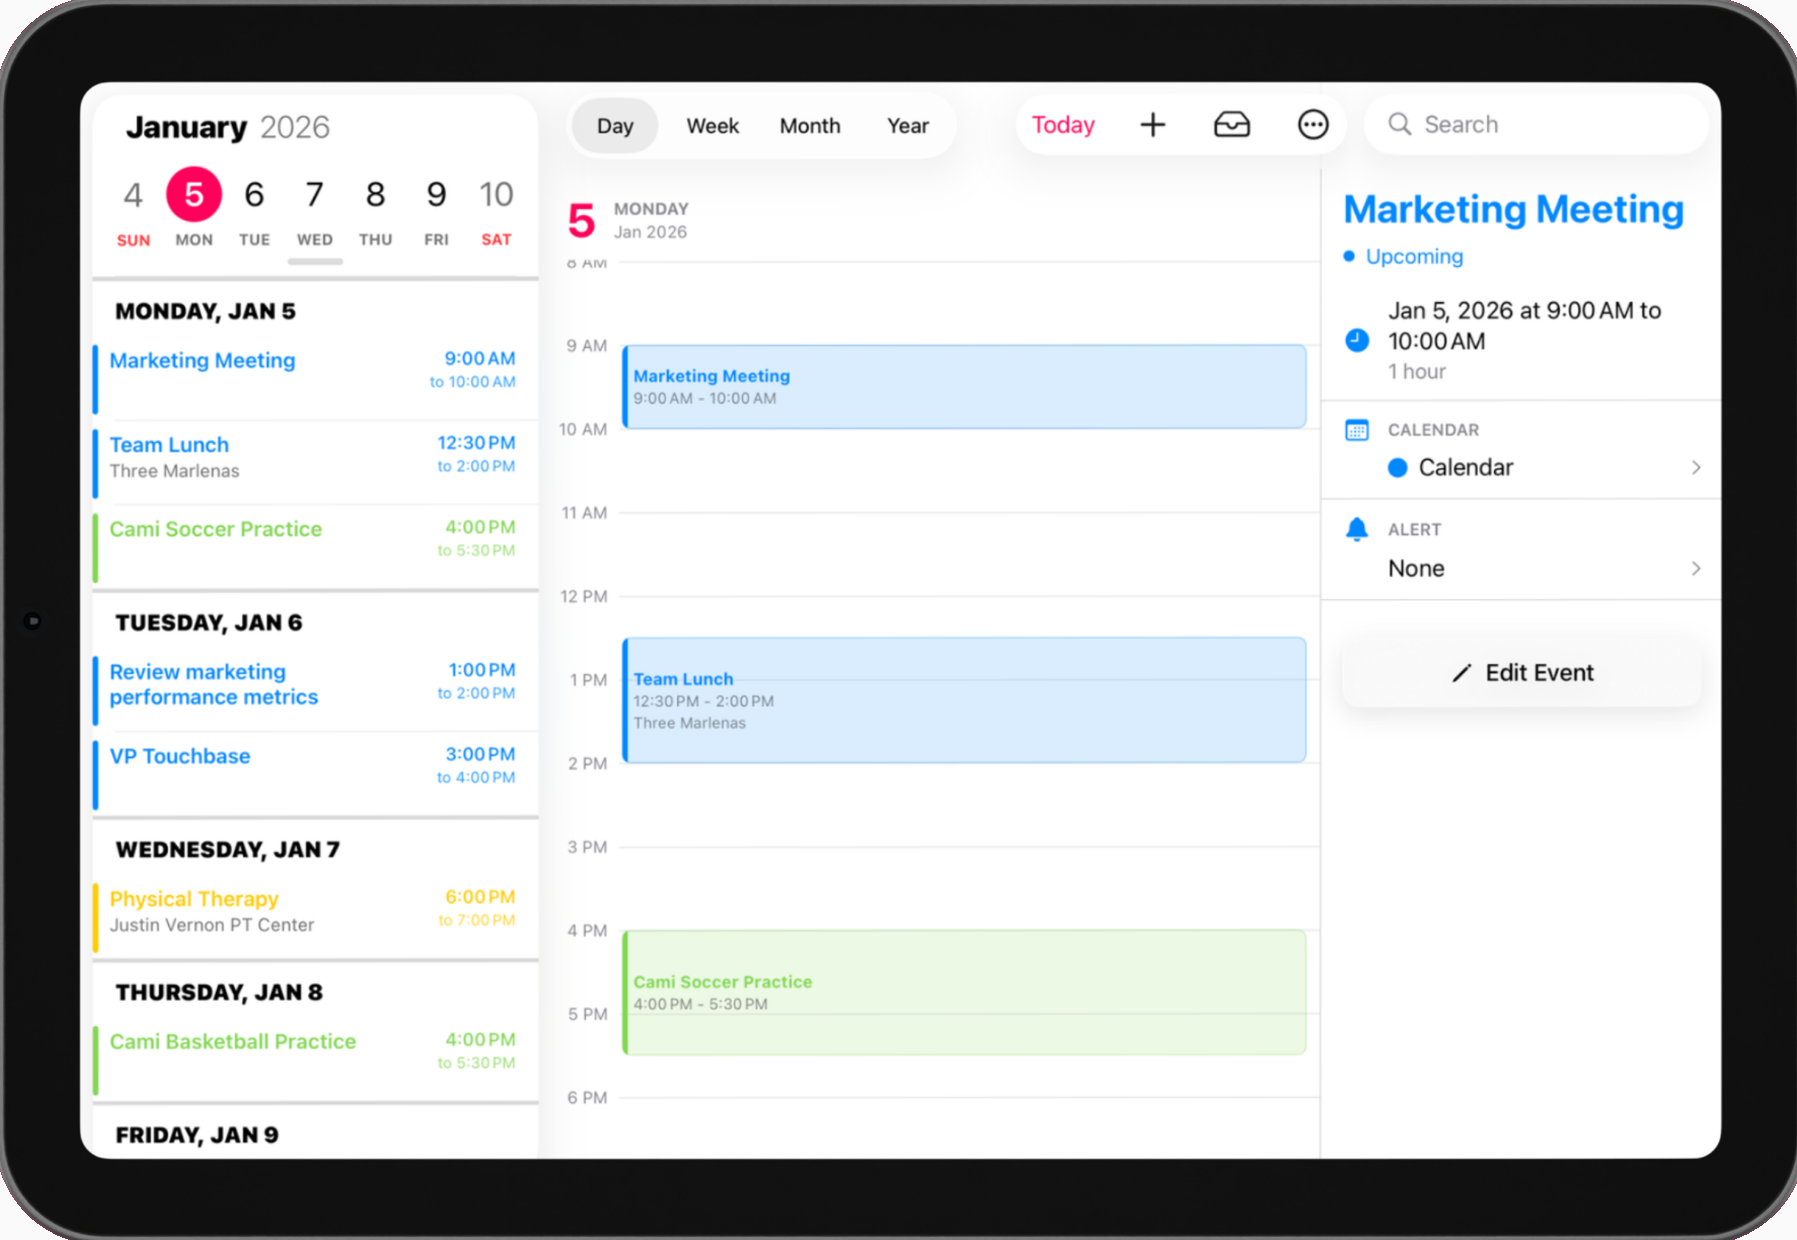Expand the Calendar selection chevron
Viewport: 1797px width, 1240px height.
pos(1696,467)
